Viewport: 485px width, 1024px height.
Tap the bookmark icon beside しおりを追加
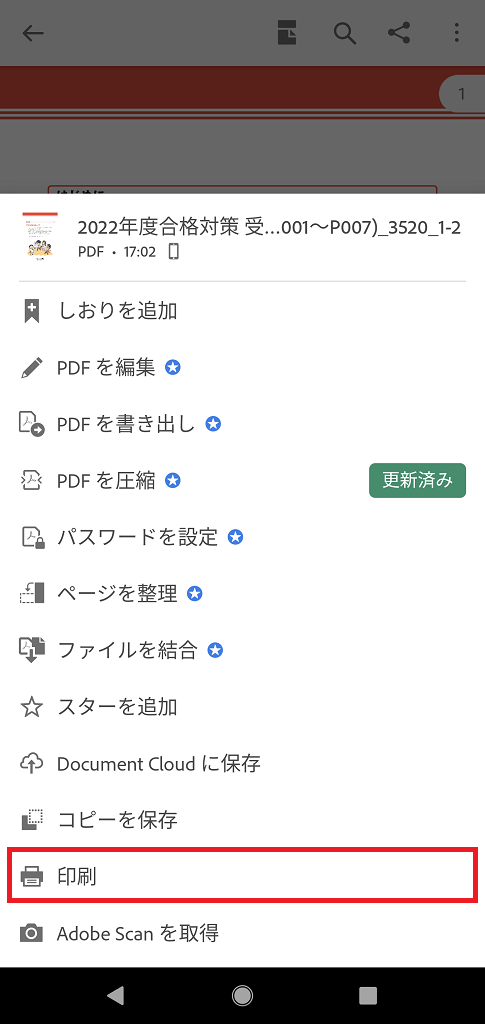pos(31,311)
